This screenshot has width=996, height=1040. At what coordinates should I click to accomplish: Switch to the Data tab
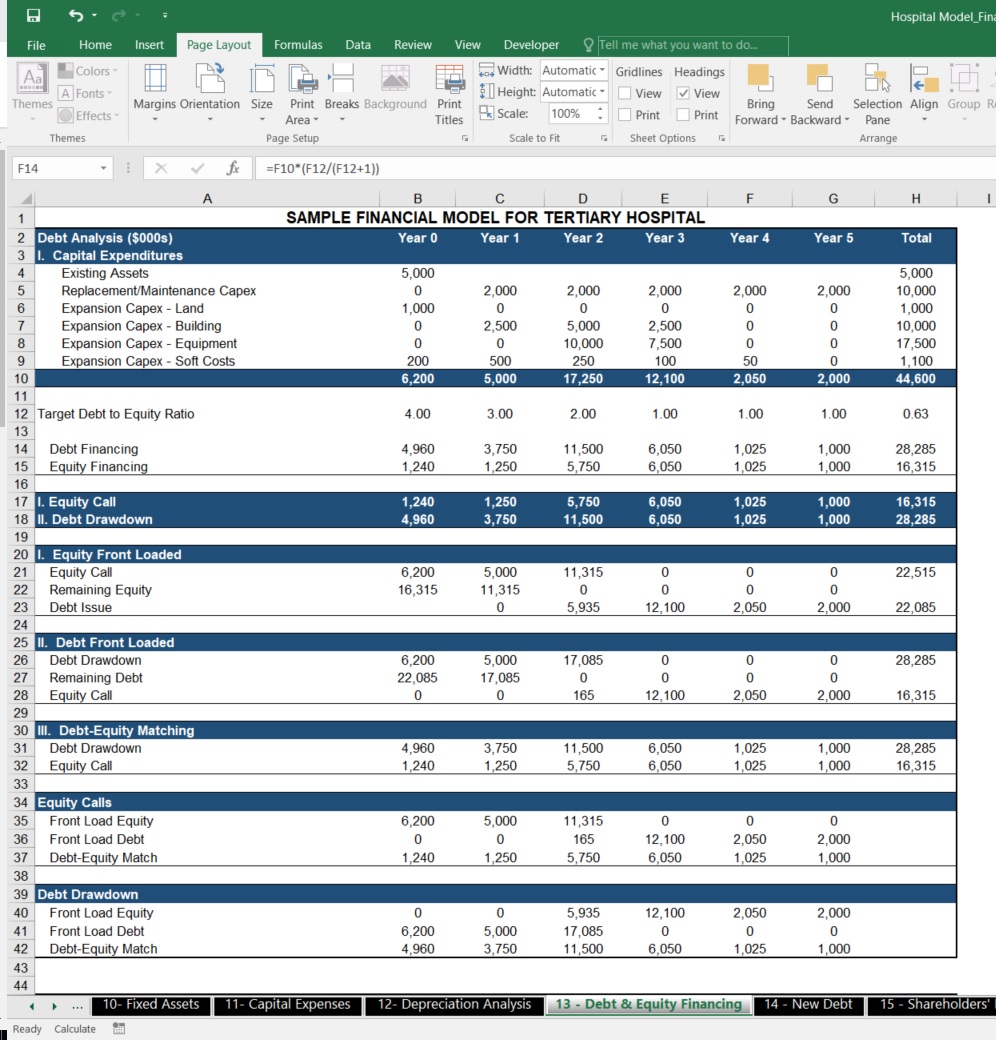pyautogui.click(x=358, y=45)
